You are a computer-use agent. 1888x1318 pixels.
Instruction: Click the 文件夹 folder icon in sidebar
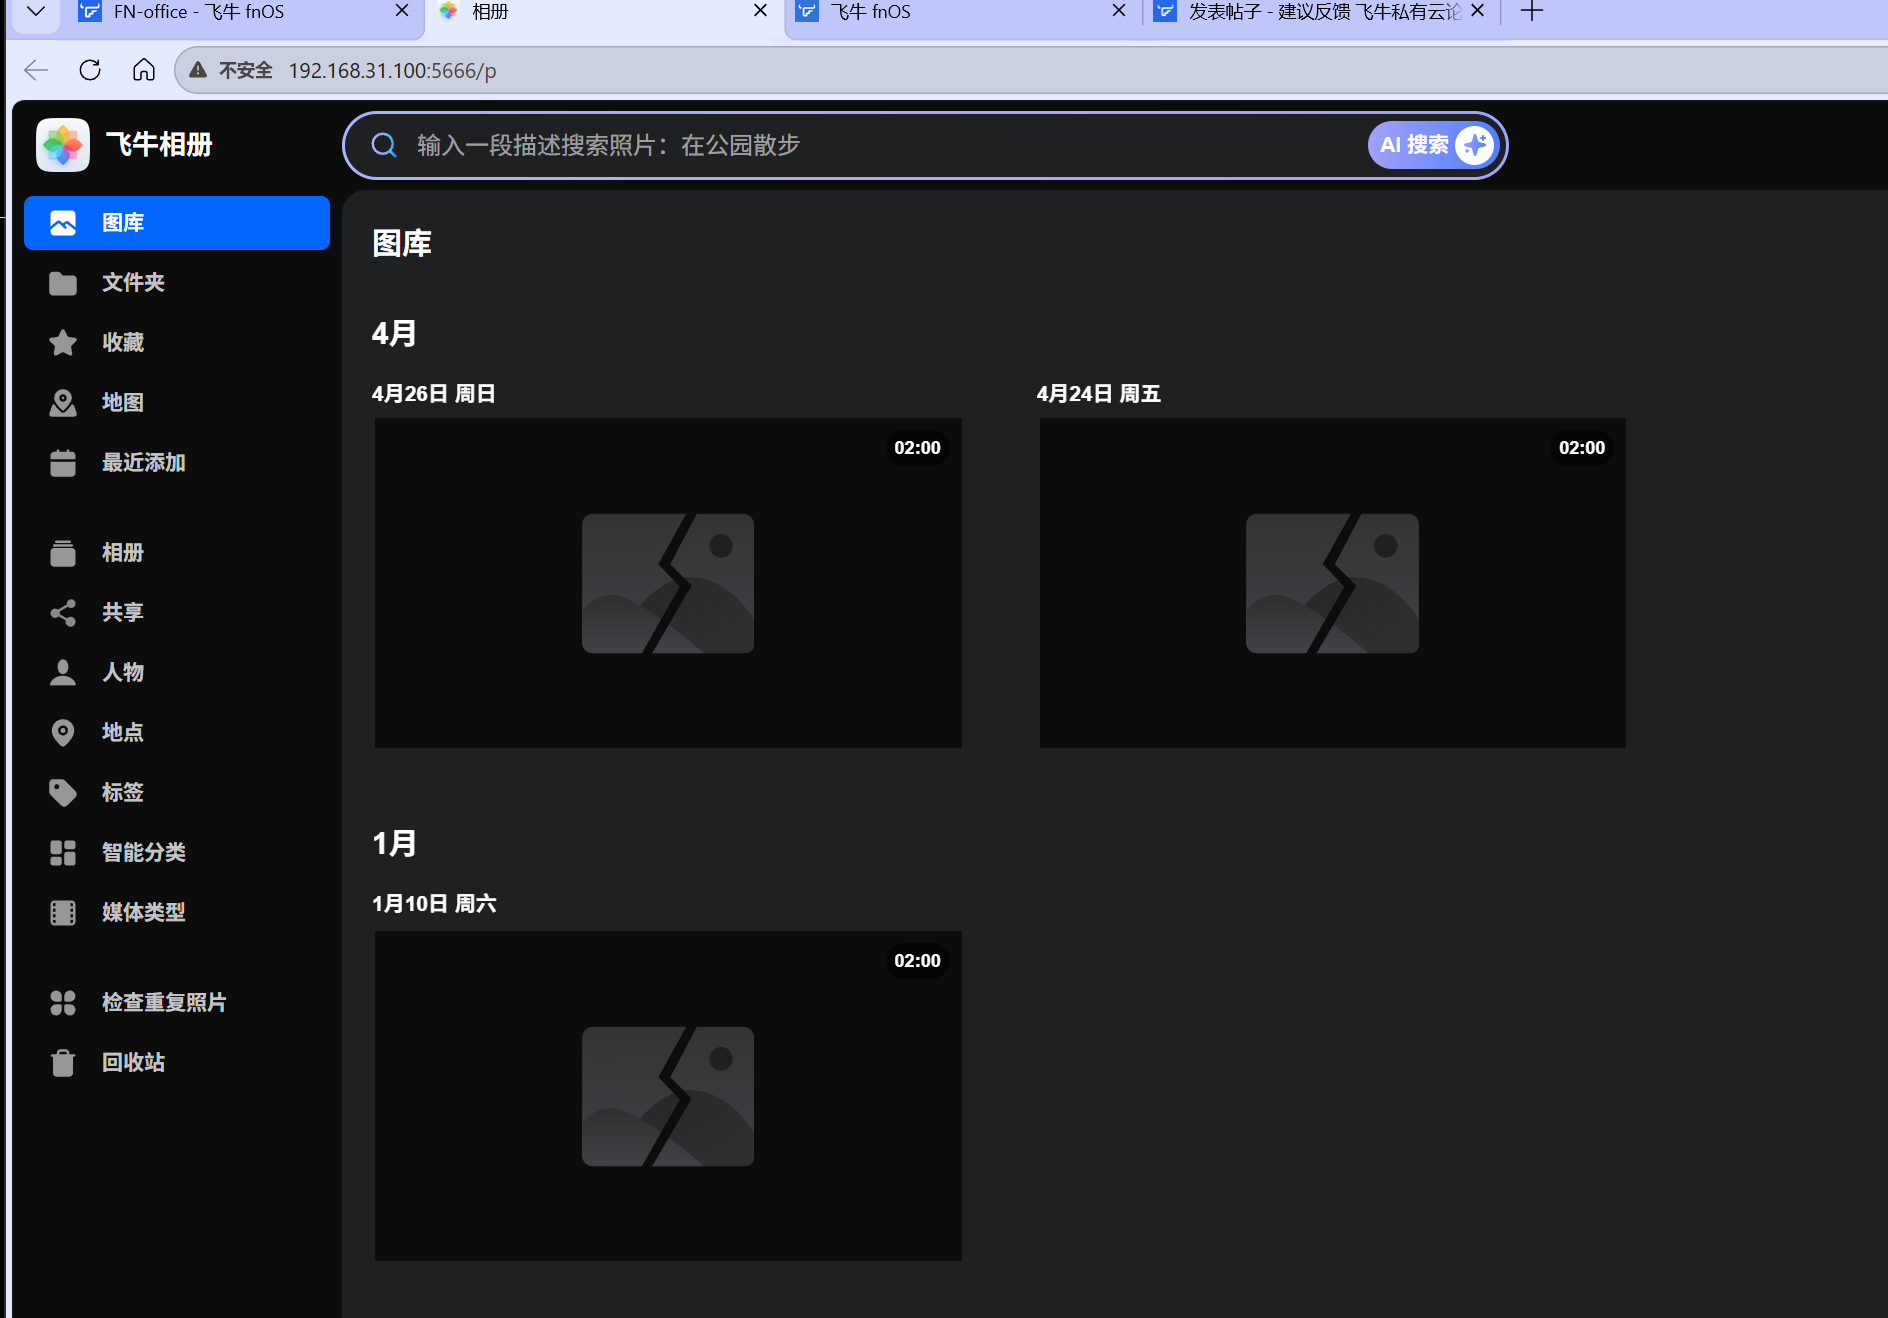pos(63,283)
